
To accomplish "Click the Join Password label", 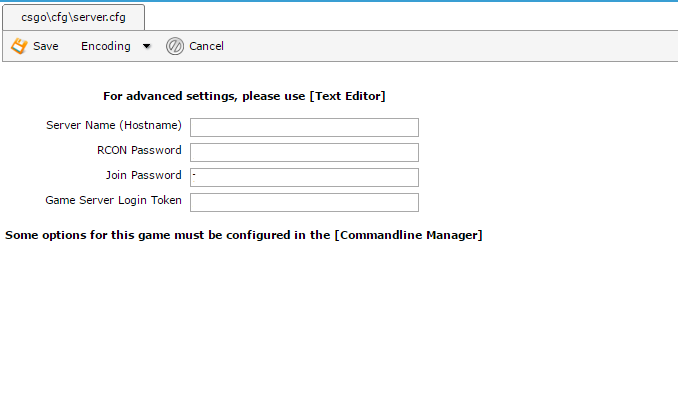I will click(144, 175).
